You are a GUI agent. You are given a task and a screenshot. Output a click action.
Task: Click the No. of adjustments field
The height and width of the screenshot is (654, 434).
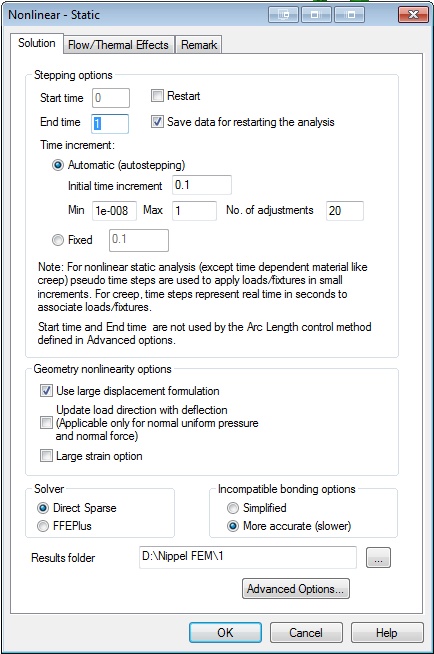click(x=345, y=211)
